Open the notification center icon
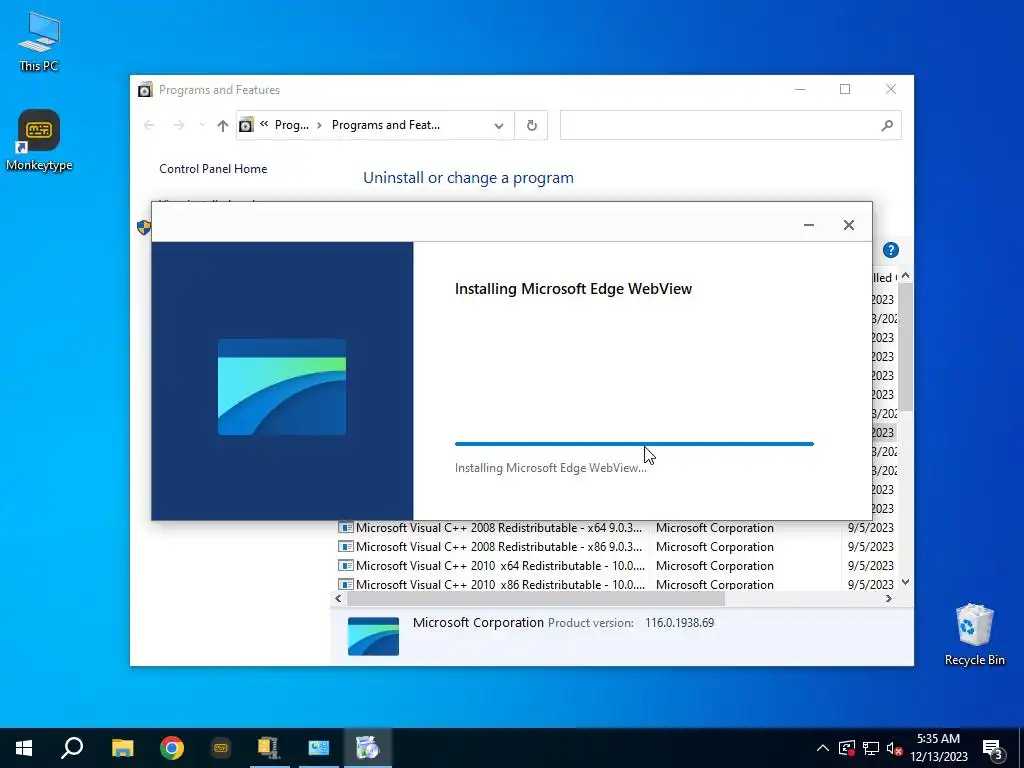This screenshot has height=768, width=1024. click(993, 748)
